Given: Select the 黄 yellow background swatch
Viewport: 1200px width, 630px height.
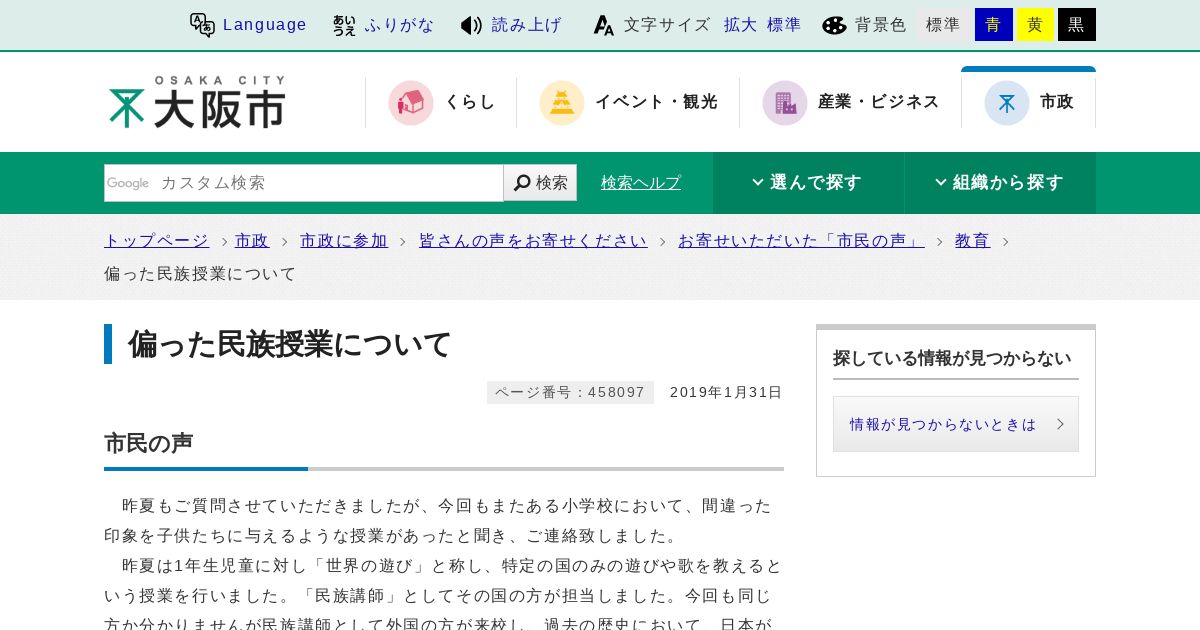Looking at the screenshot, I should pos(1035,25).
